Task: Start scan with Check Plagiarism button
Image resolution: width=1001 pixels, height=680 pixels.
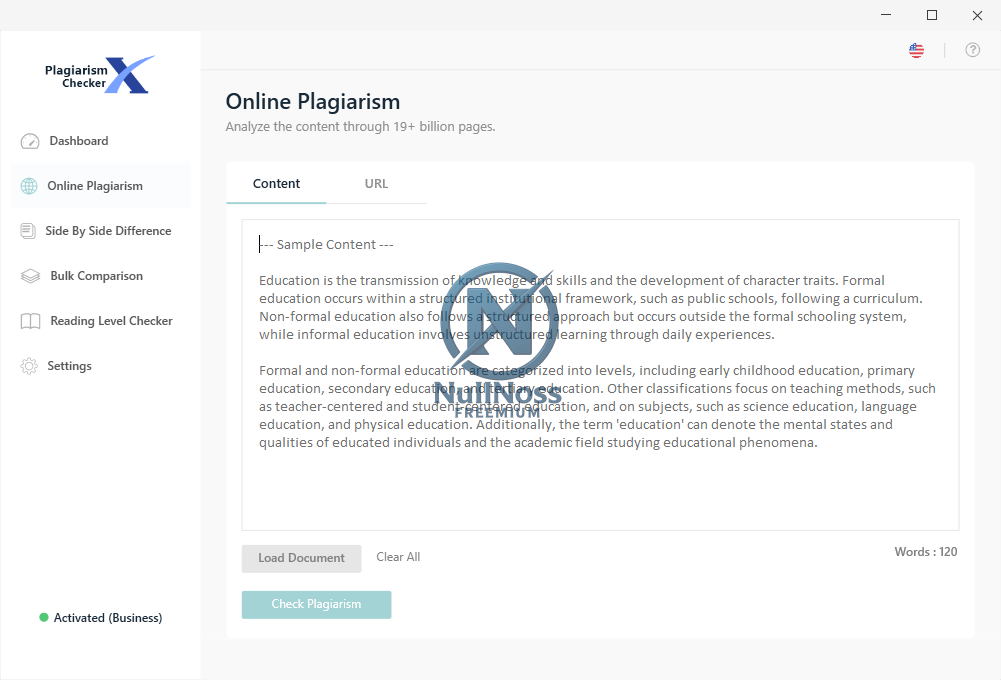Action: (316, 605)
